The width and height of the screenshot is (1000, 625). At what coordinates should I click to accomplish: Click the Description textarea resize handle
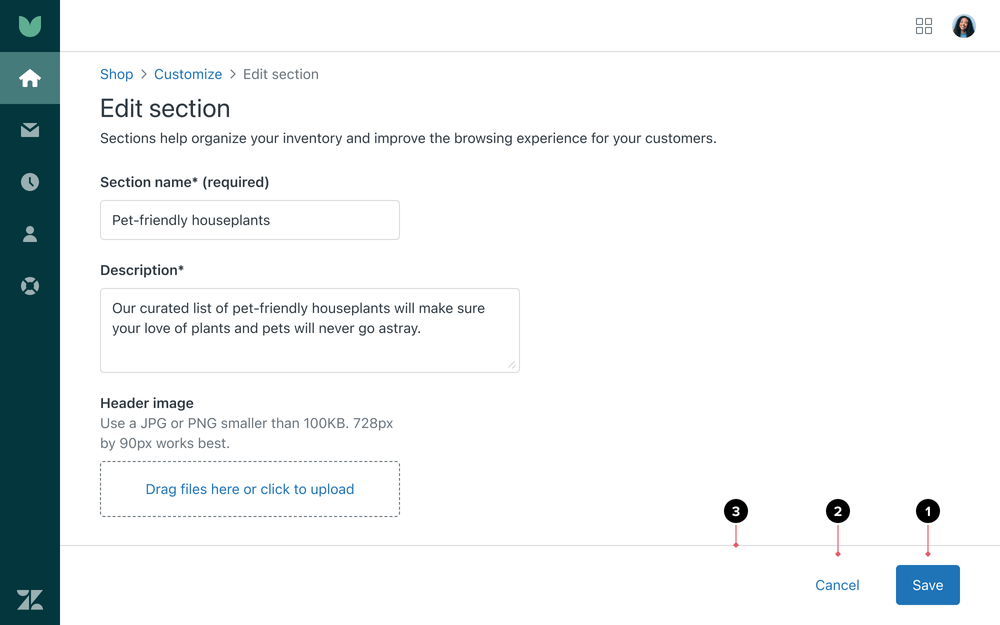point(512,365)
